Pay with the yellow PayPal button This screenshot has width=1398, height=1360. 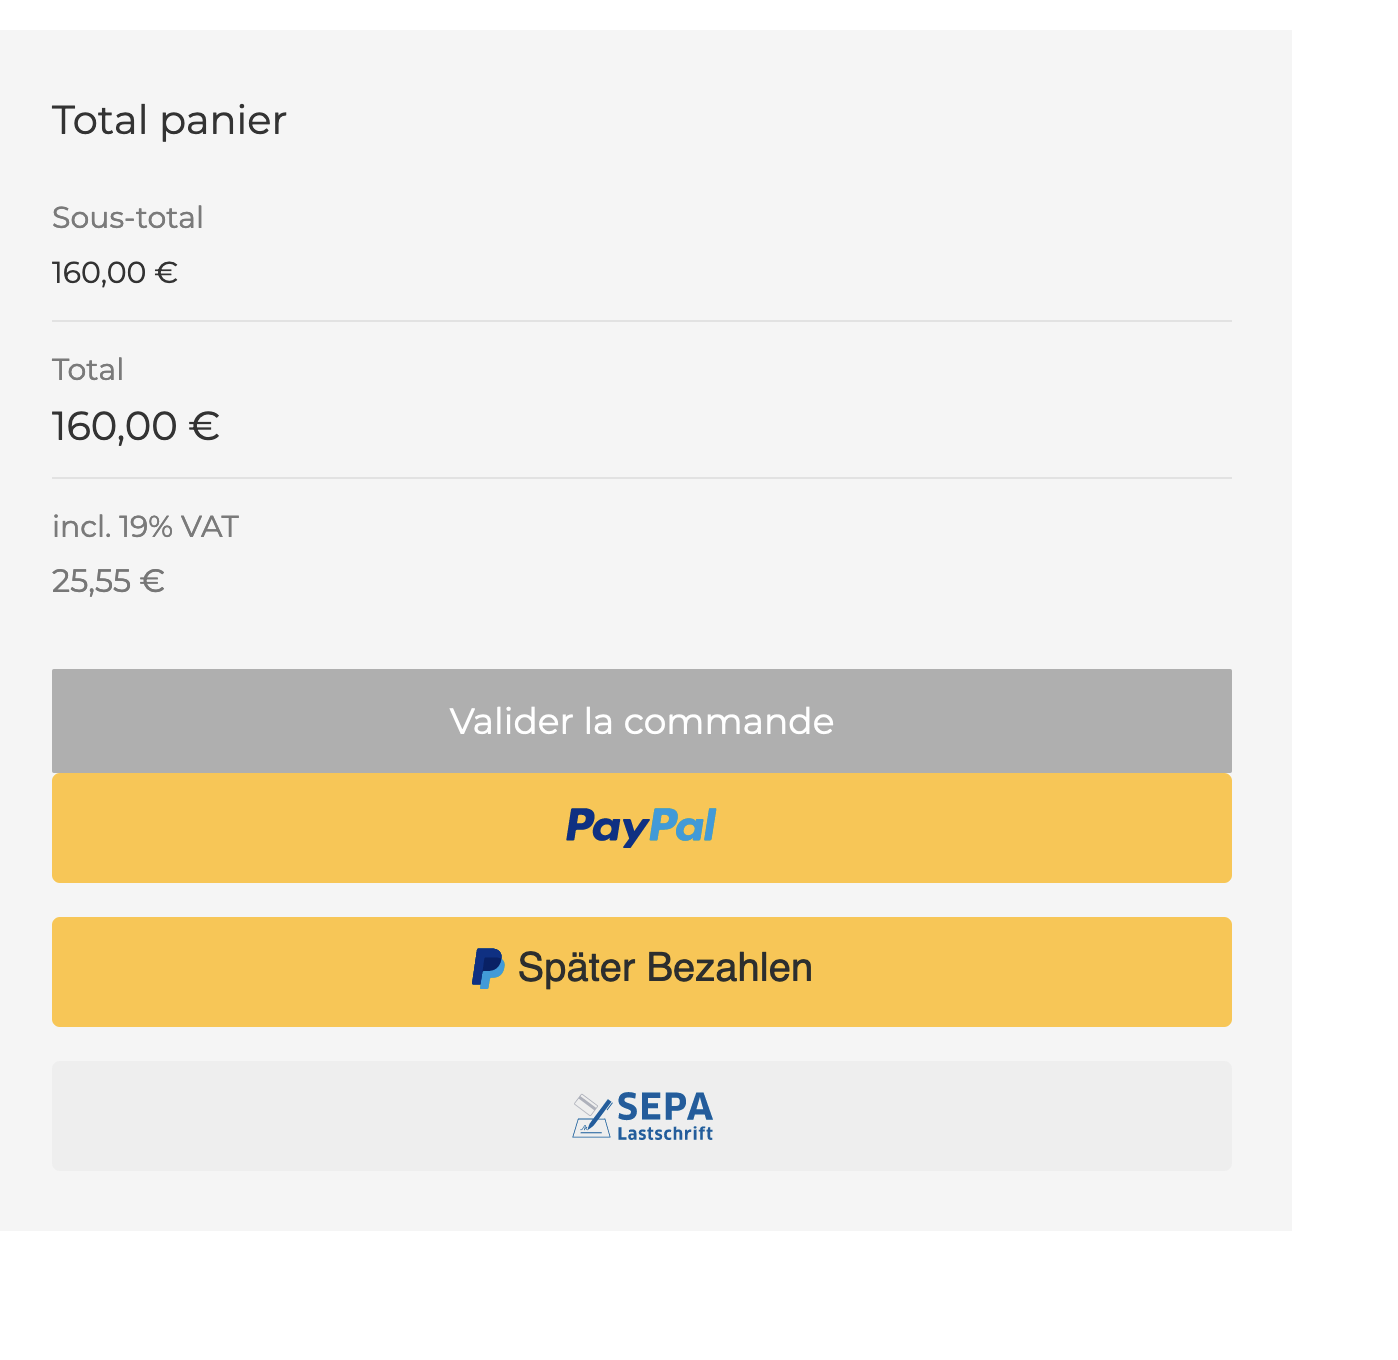[641, 828]
